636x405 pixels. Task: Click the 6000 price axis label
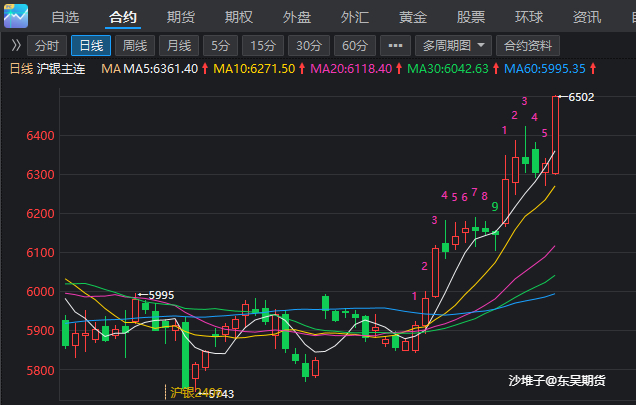point(40,291)
